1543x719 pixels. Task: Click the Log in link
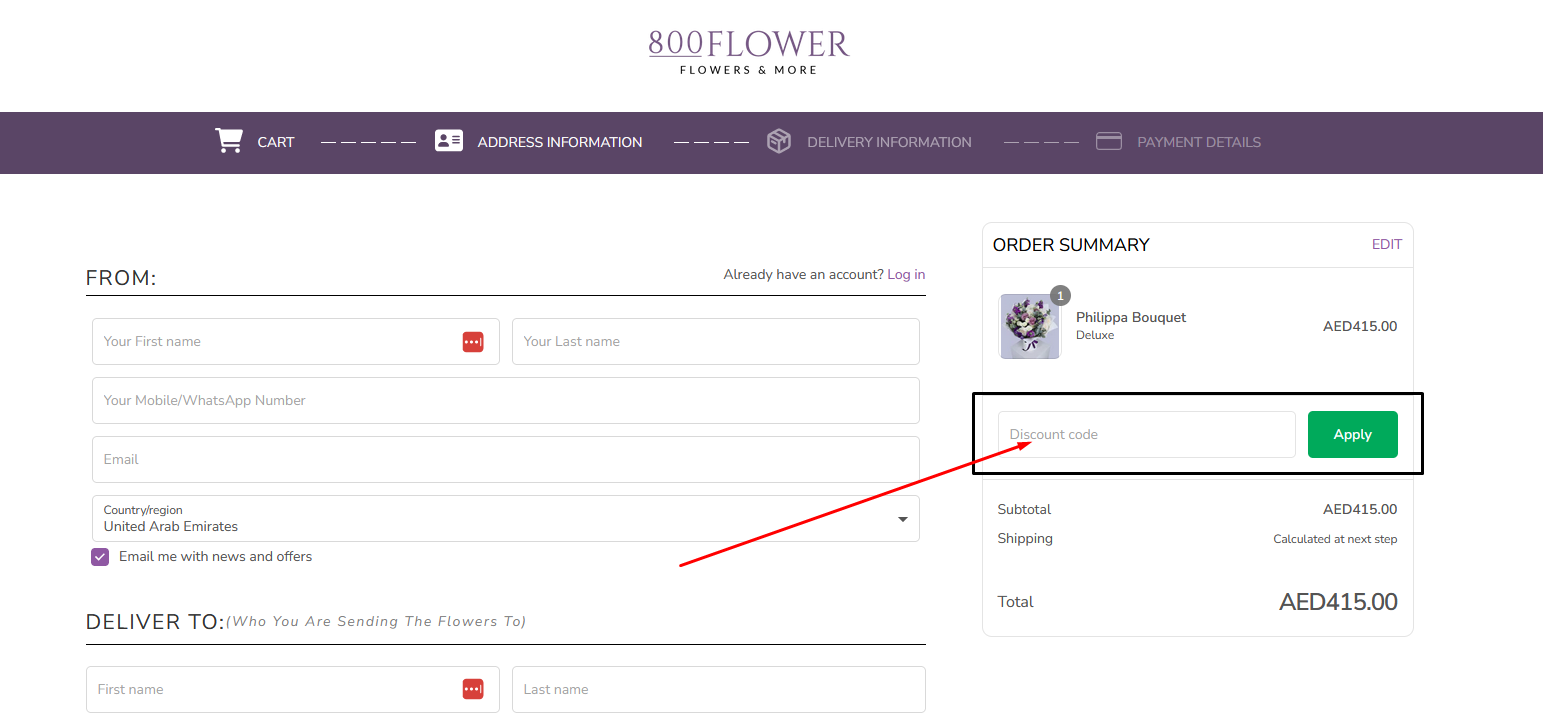coord(906,274)
